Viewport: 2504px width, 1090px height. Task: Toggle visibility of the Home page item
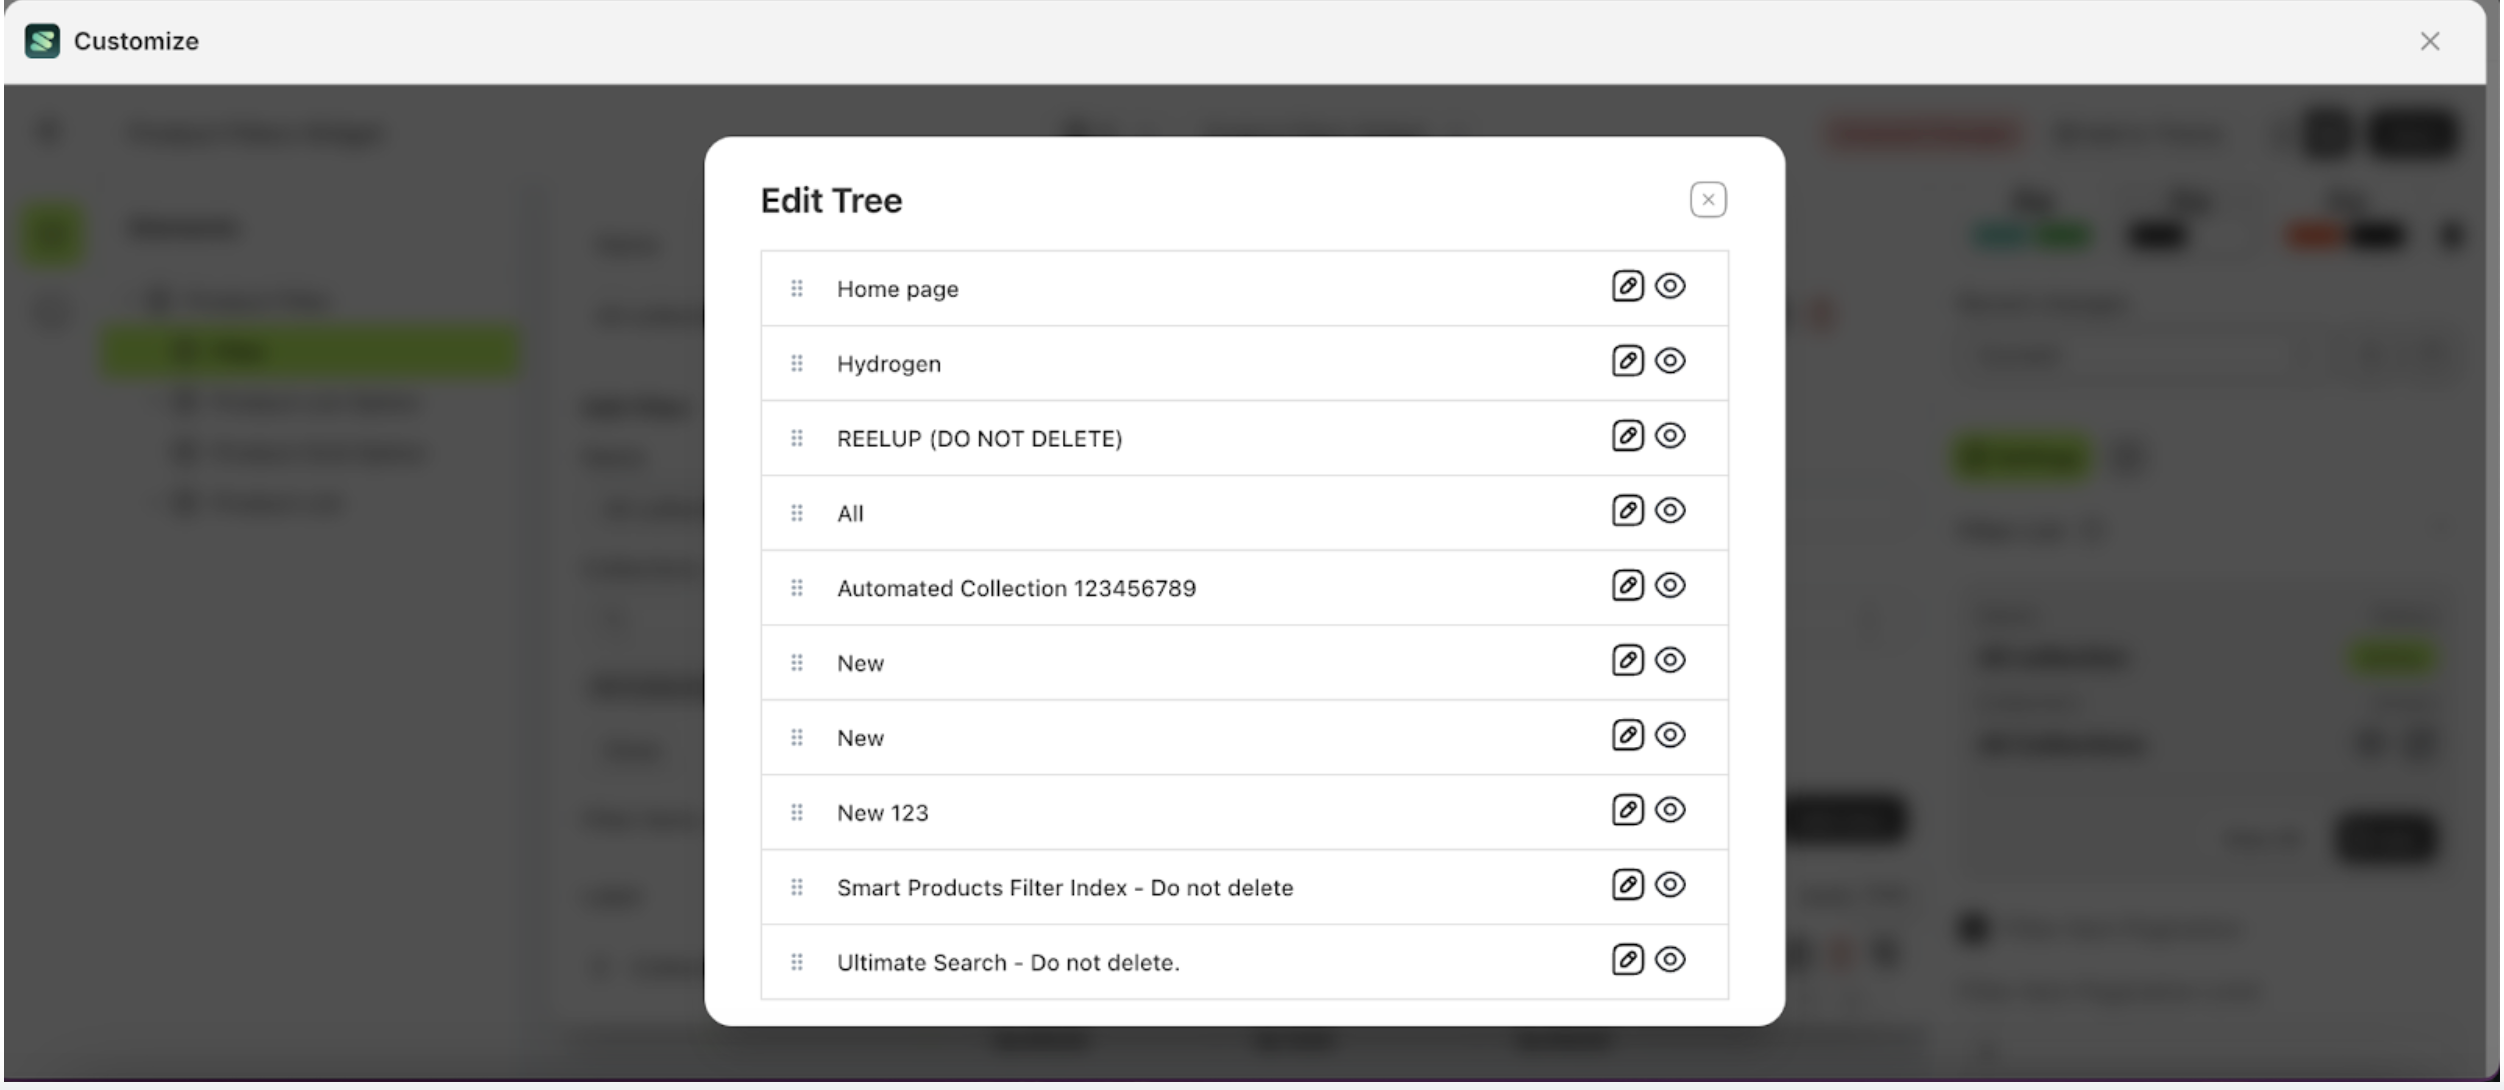coord(1671,287)
